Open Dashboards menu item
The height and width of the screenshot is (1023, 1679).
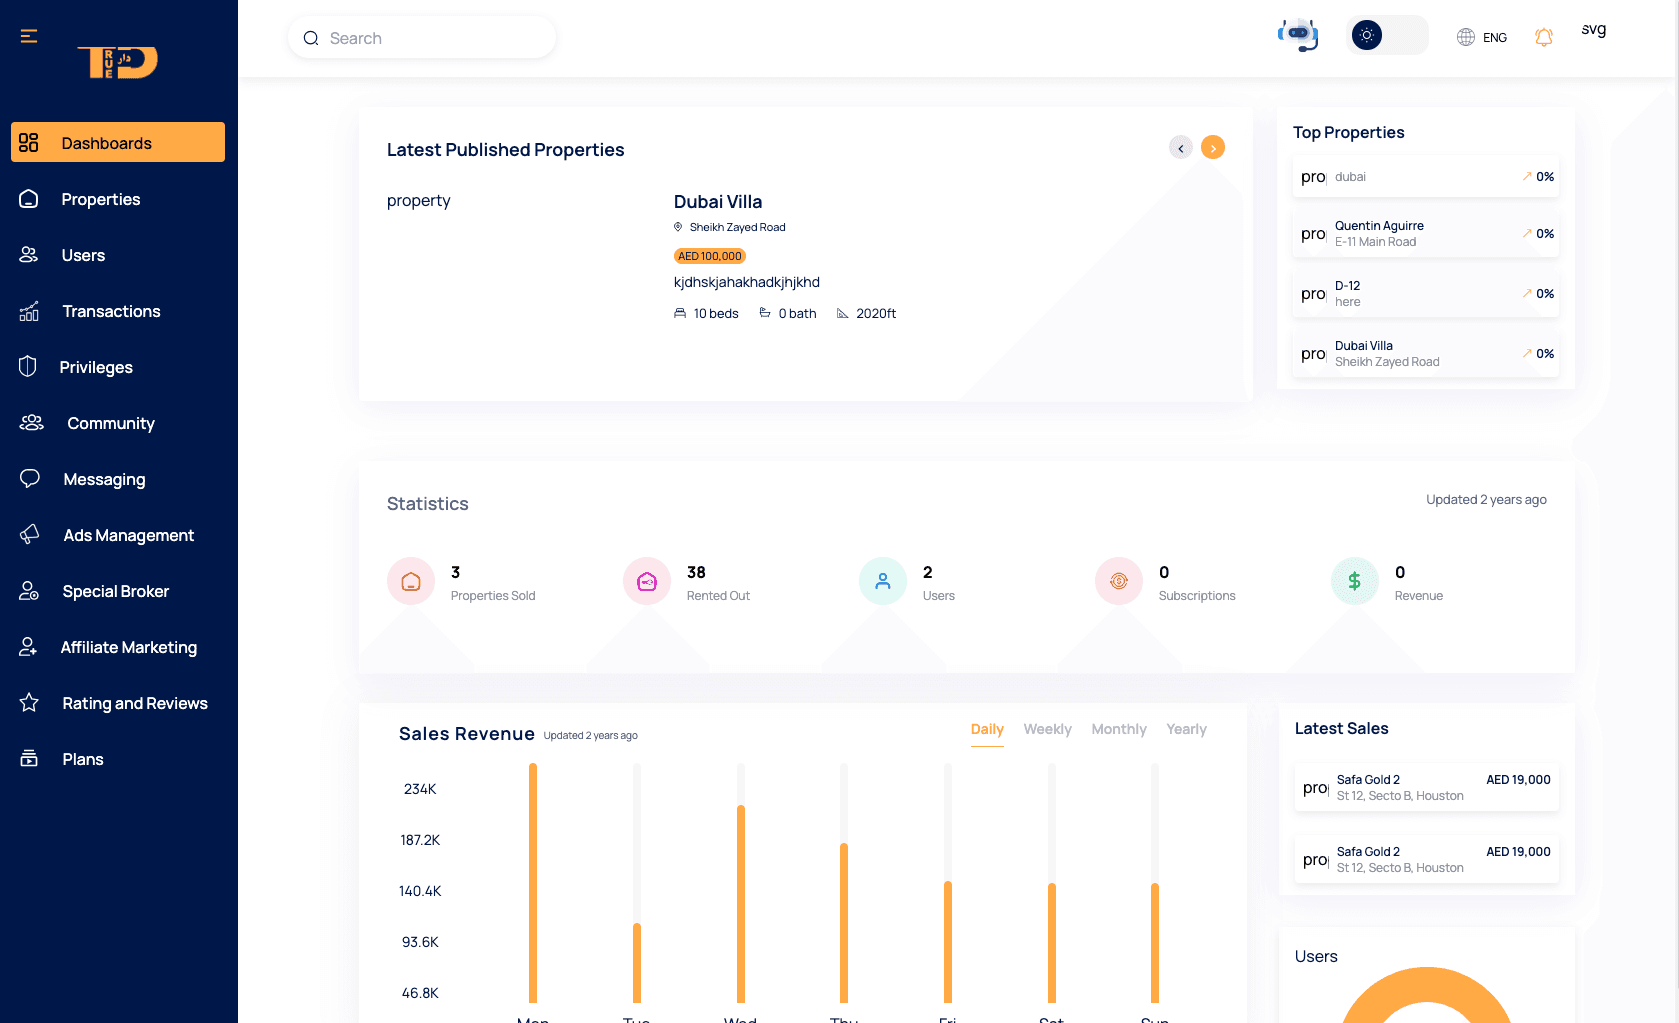coord(118,142)
